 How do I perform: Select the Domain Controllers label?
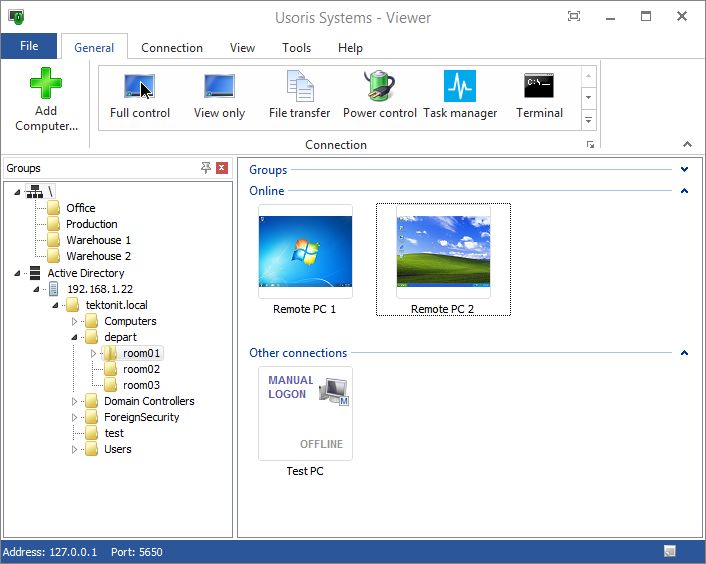(x=149, y=401)
